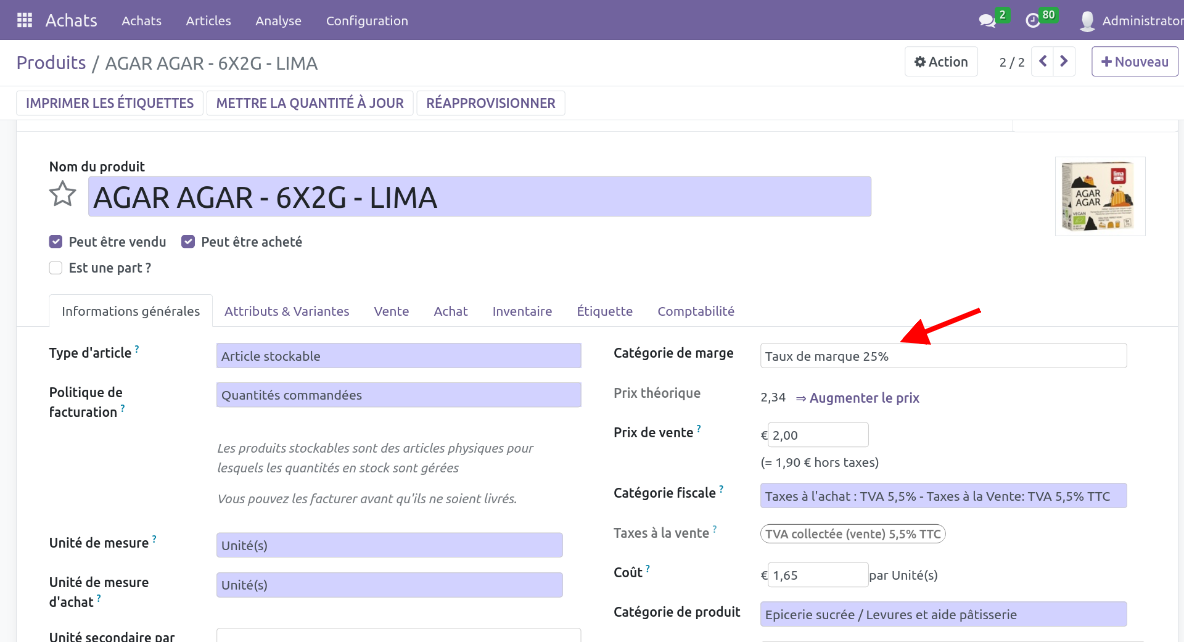Click the Achats app title

71,20
